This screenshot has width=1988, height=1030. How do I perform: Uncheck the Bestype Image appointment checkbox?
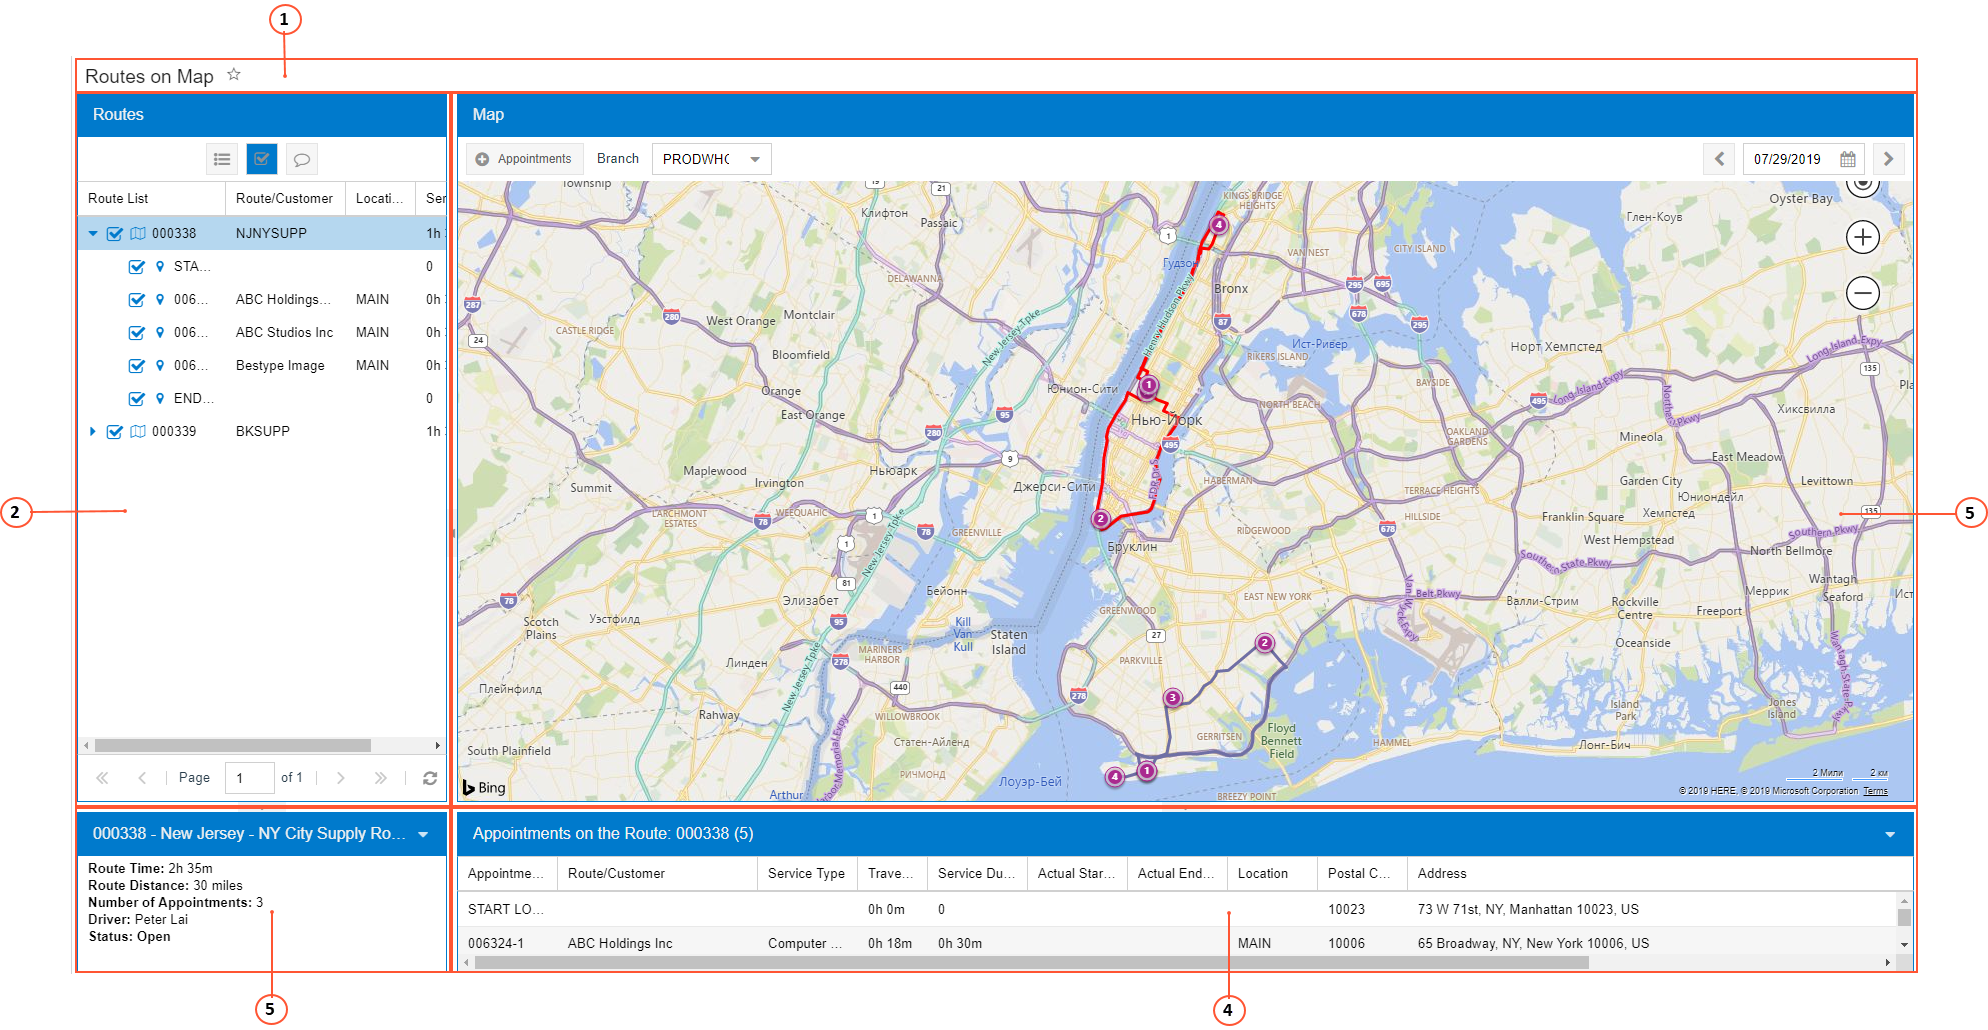[x=137, y=365]
